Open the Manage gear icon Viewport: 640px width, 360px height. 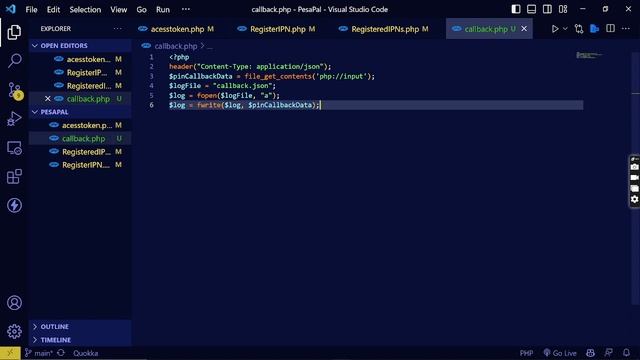click(x=14, y=331)
